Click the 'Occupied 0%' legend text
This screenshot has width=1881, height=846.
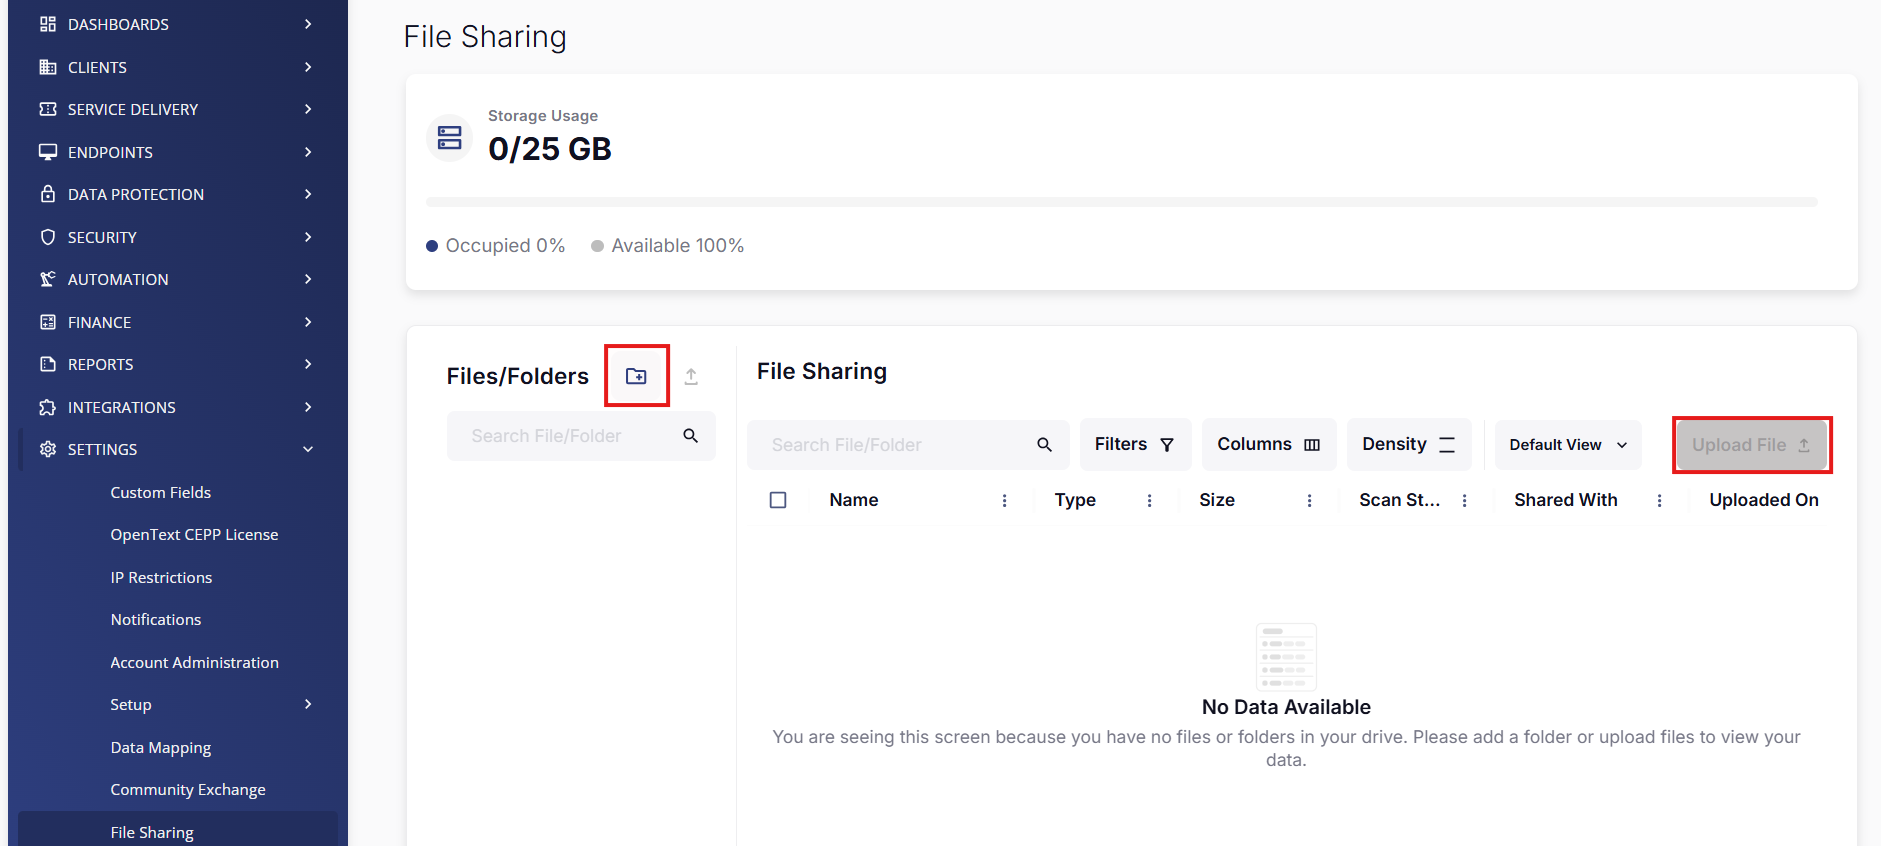coord(505,246)
